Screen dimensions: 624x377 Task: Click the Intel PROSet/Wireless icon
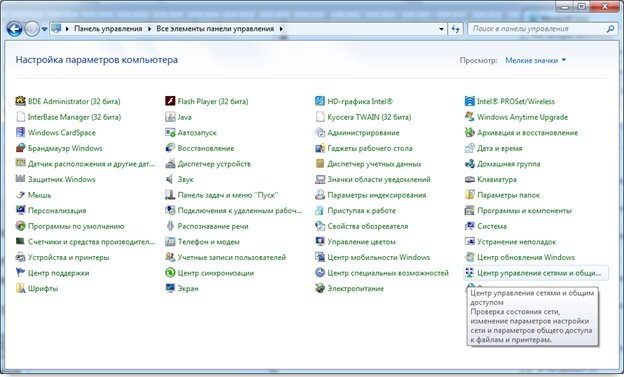point(470,101)
